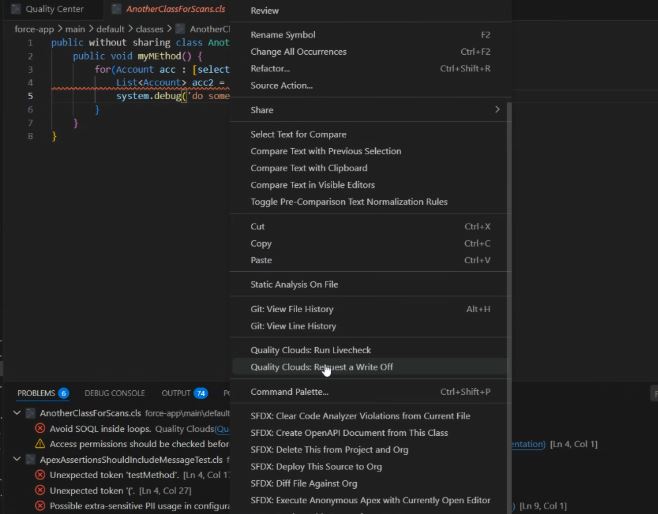This screenshot has width=658, height=514.
Task: Switch to the Debug Console panel tab
Action: (114, 393)
